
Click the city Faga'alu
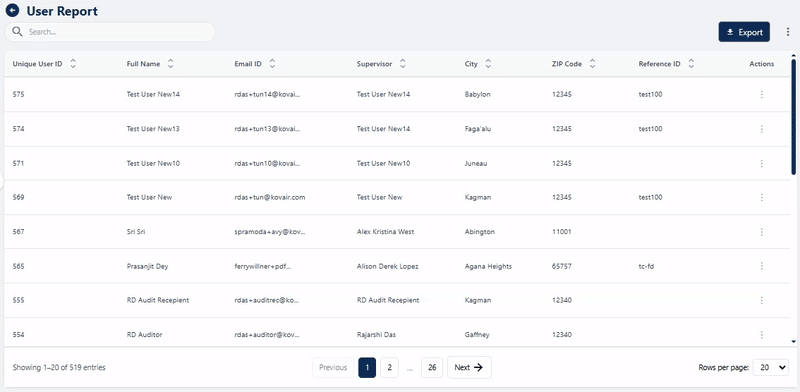tap(478, 129)
